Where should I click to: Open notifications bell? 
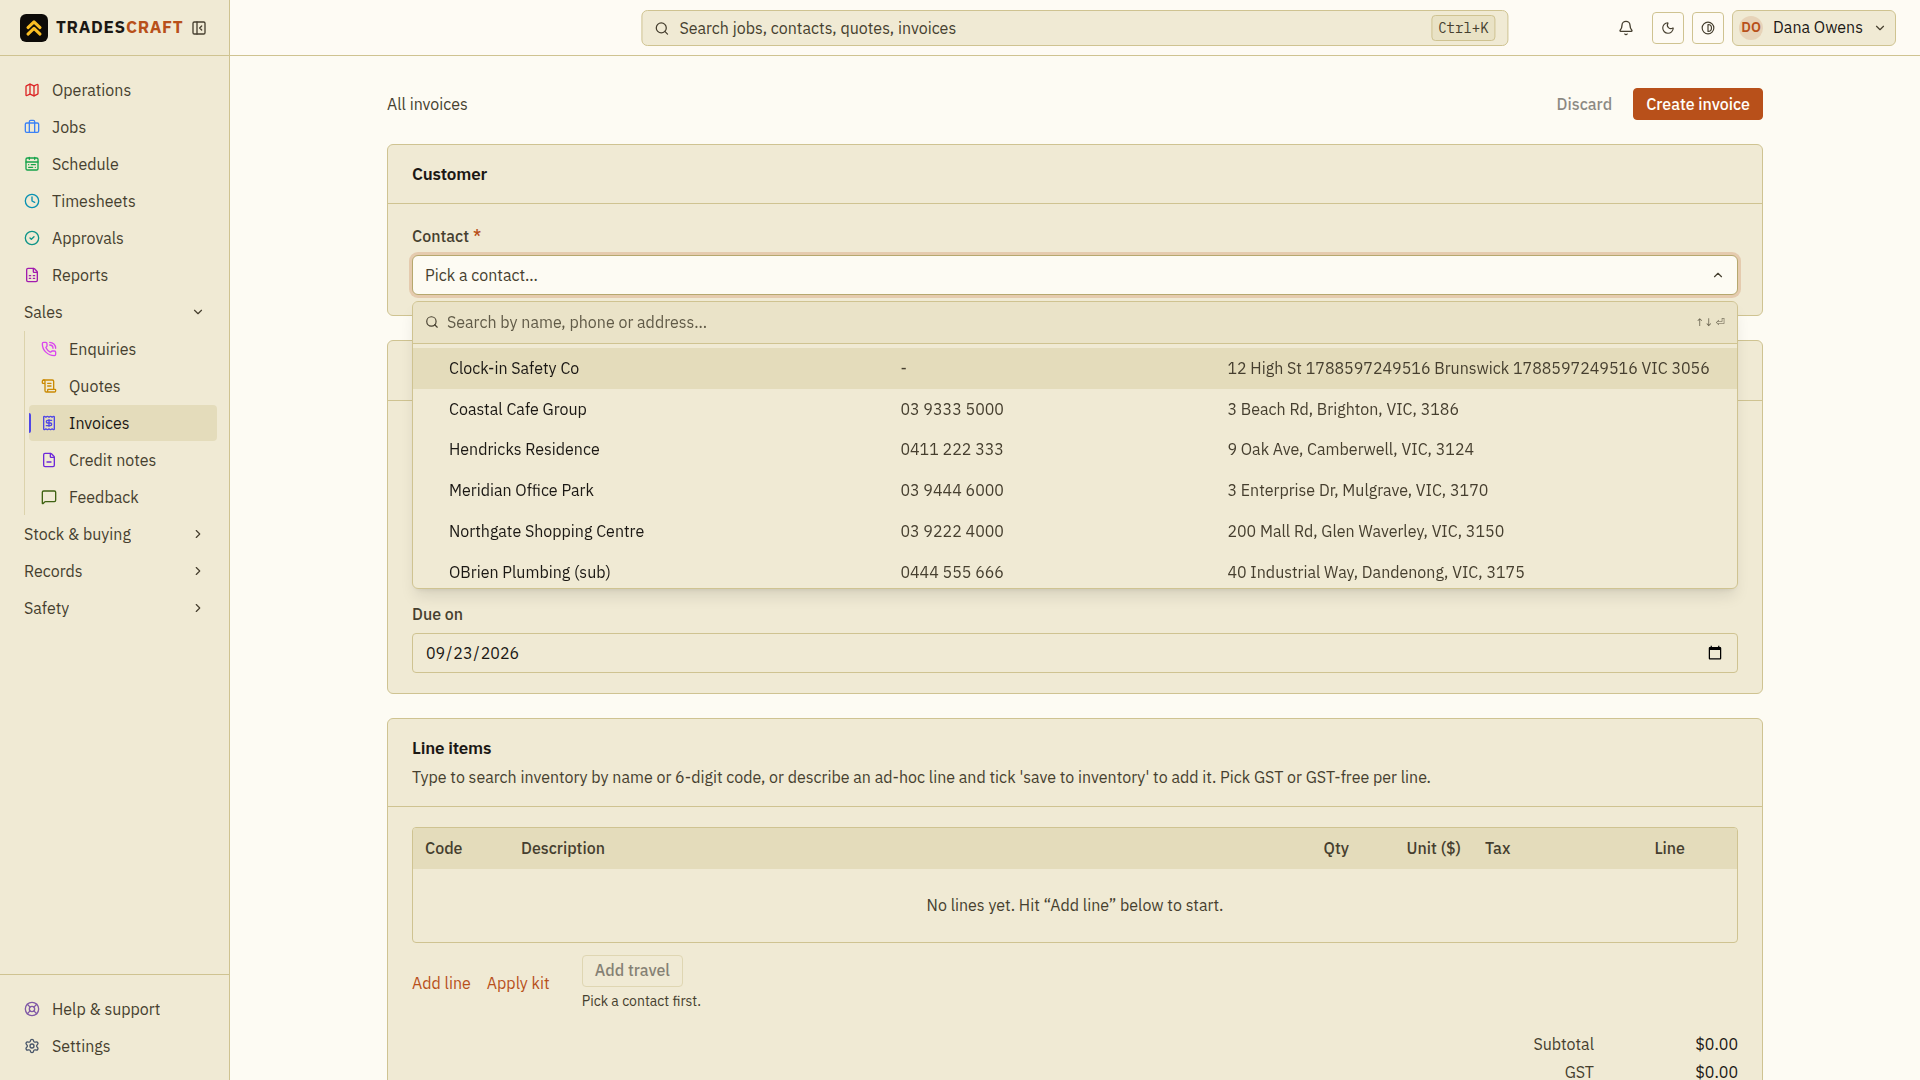pos(1626,28)
